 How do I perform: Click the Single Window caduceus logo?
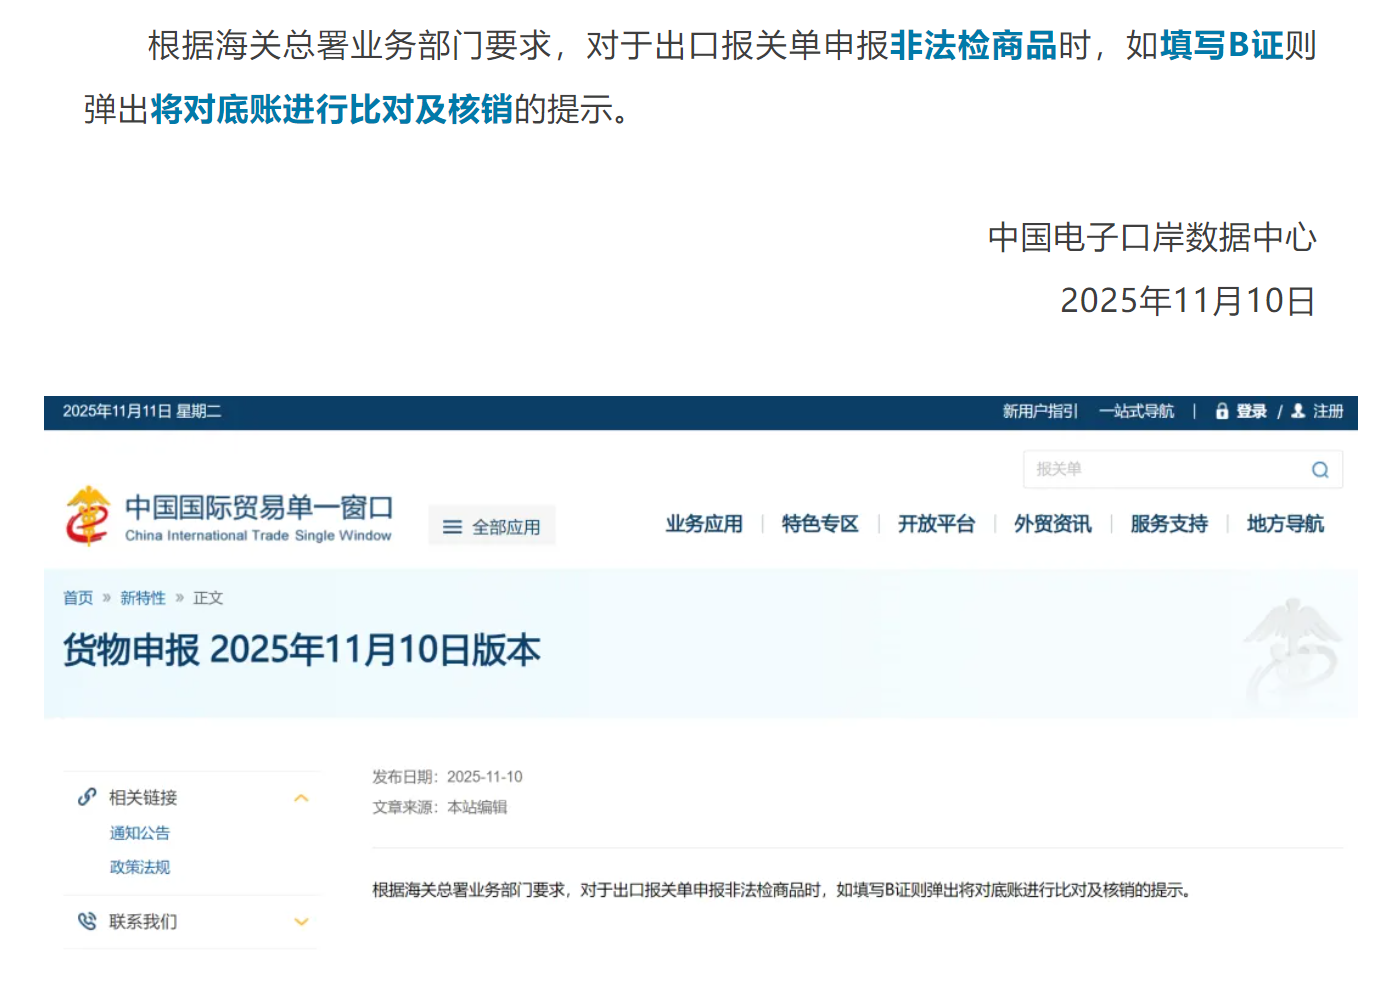click(88, 514)
